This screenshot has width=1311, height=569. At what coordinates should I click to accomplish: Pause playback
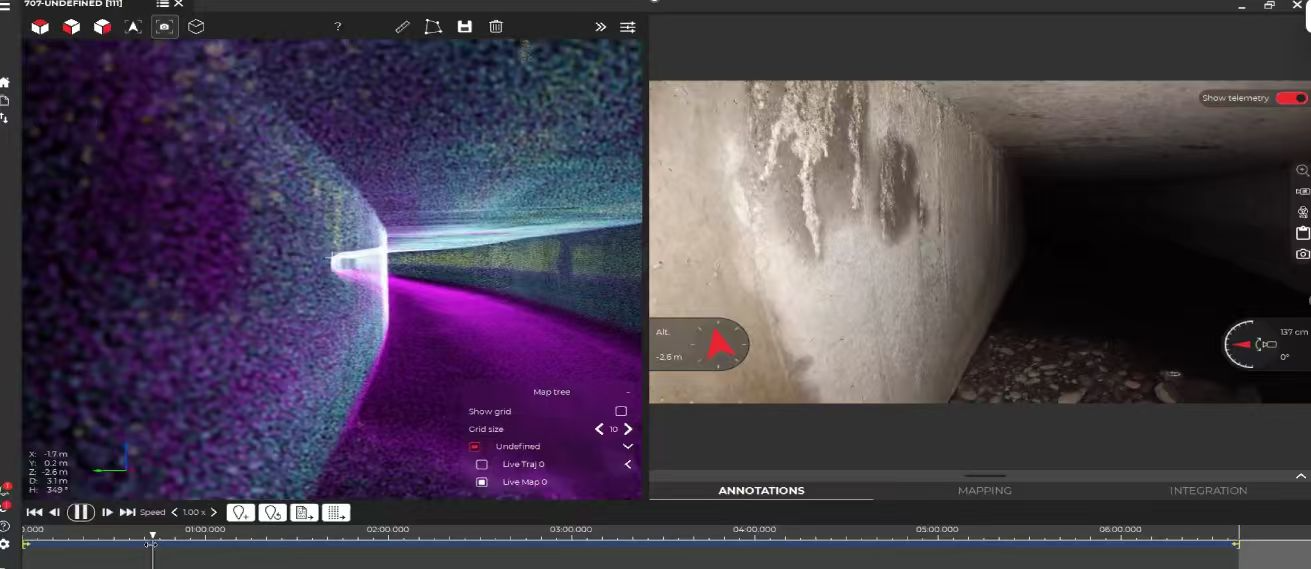point(80,512)
